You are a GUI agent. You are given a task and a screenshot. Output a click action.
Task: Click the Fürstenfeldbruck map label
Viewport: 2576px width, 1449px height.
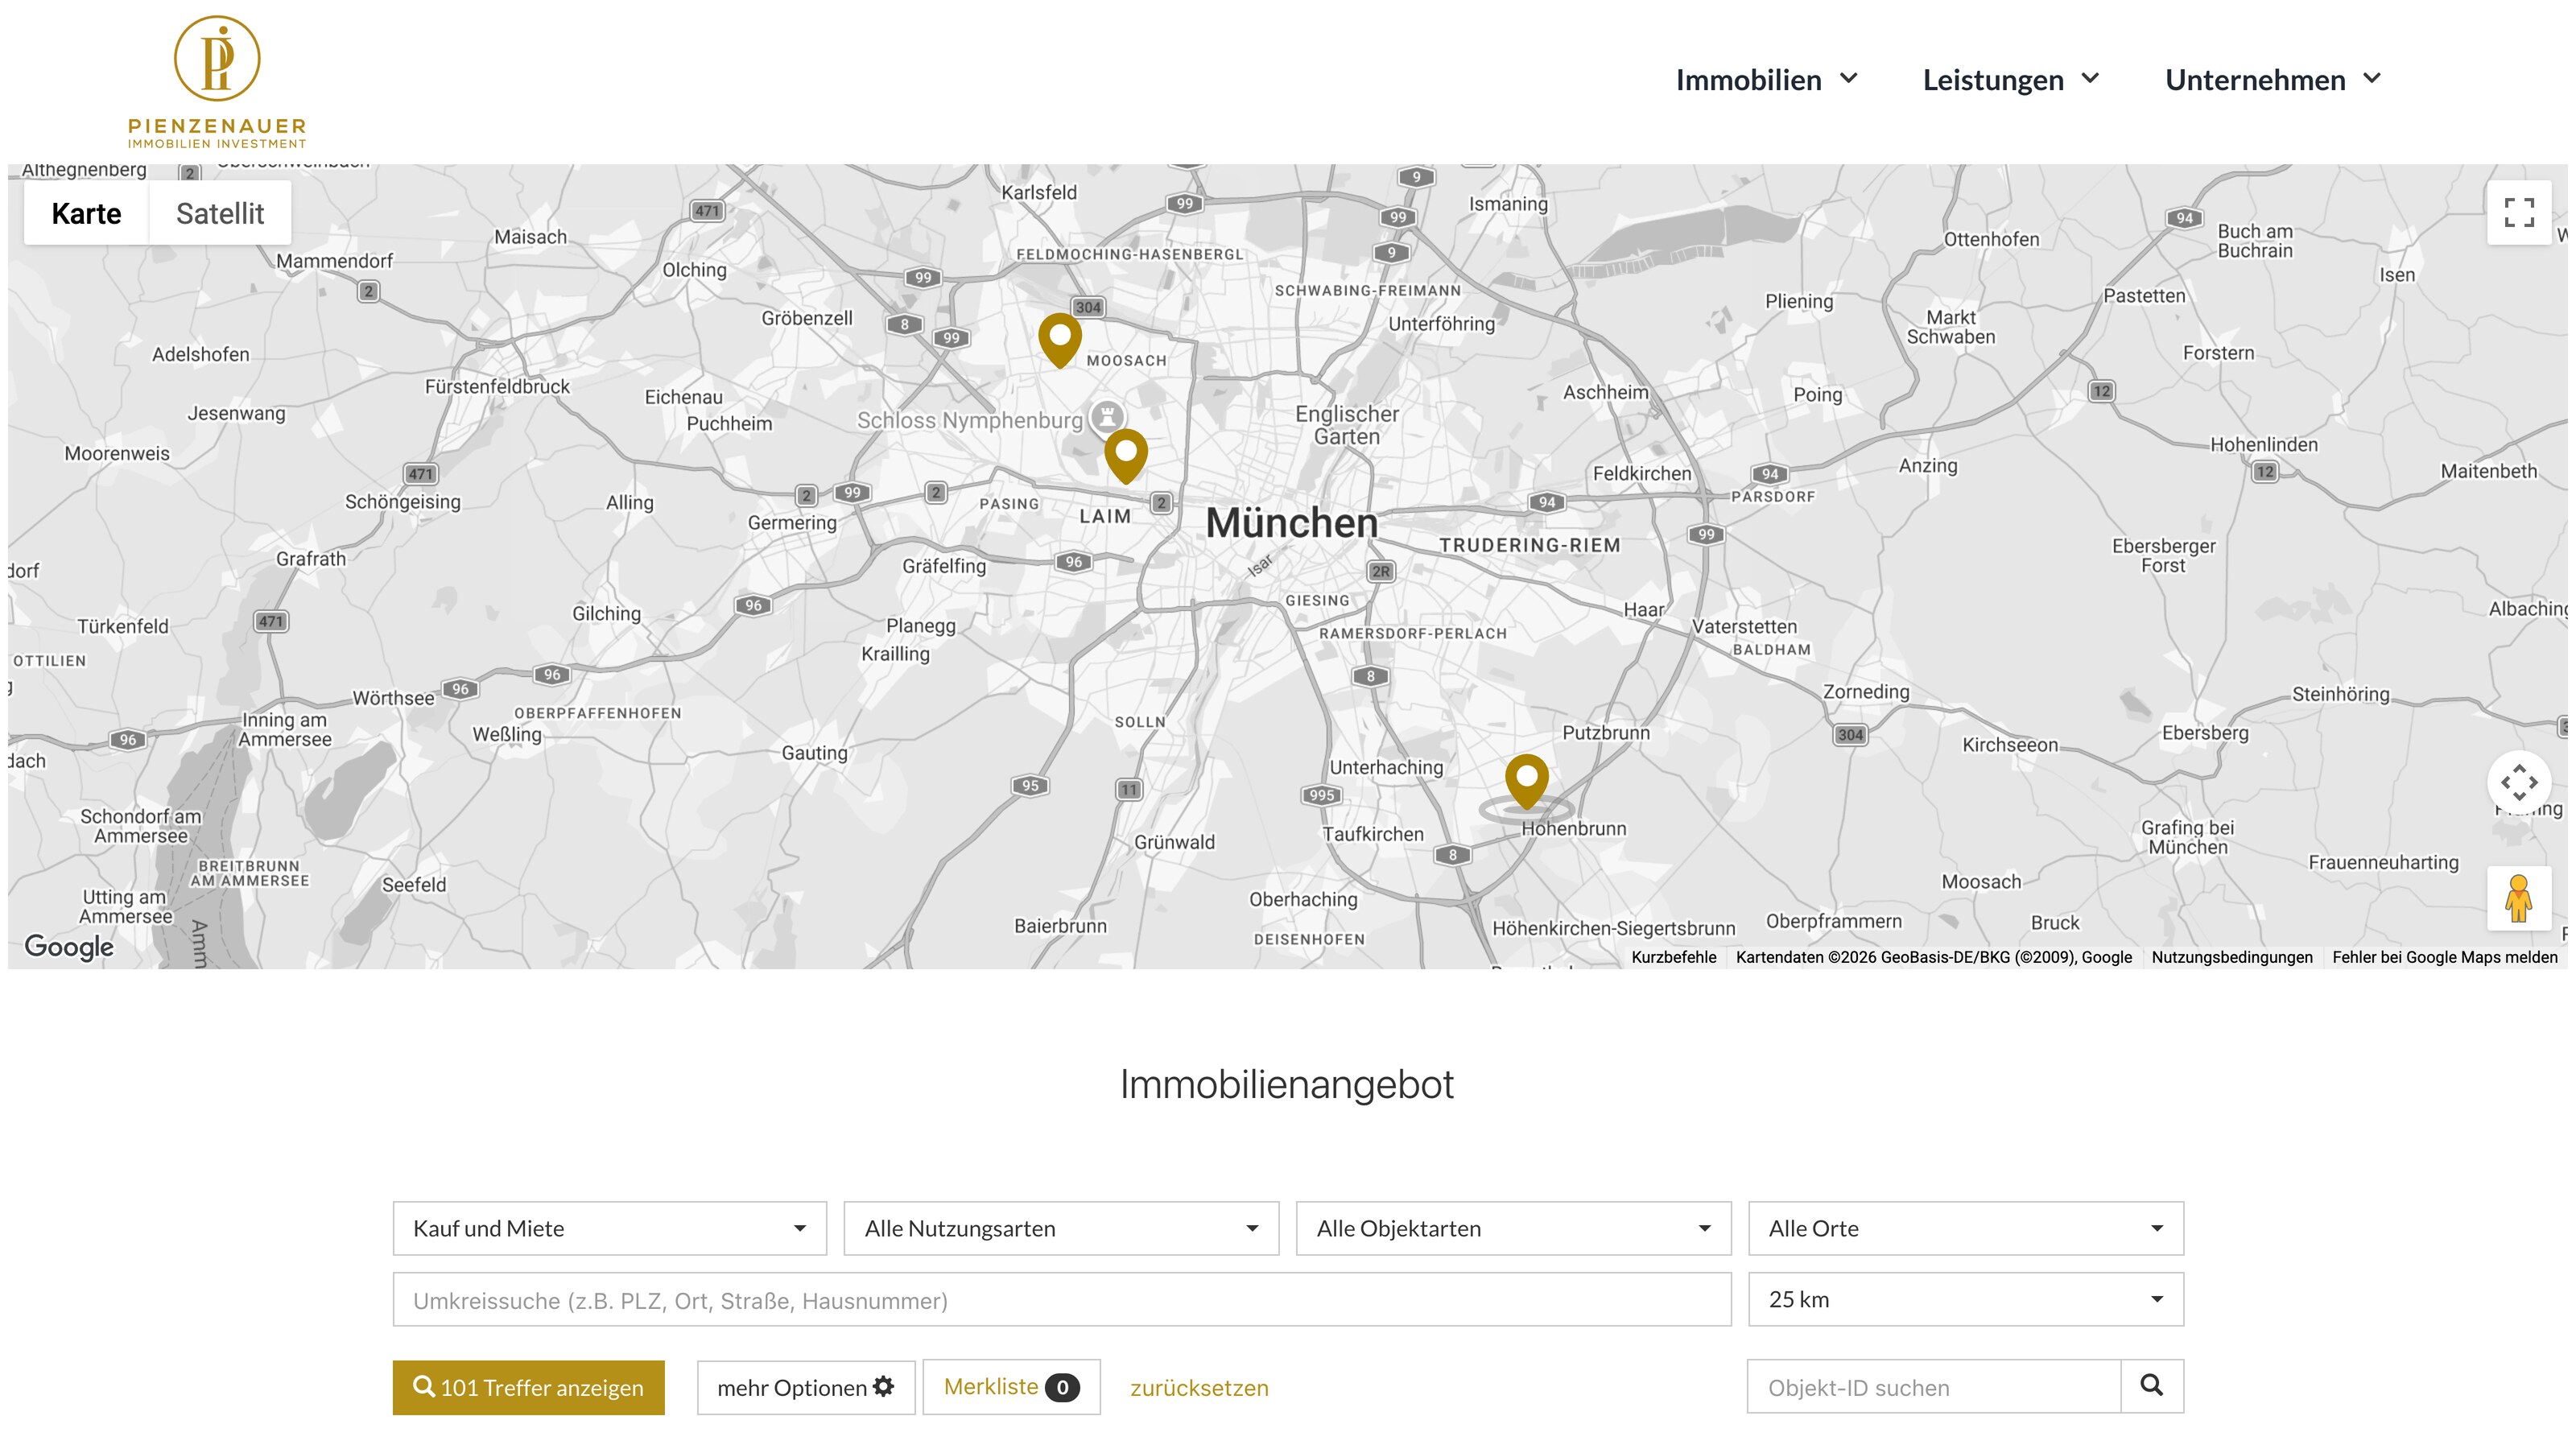point(497,386)
